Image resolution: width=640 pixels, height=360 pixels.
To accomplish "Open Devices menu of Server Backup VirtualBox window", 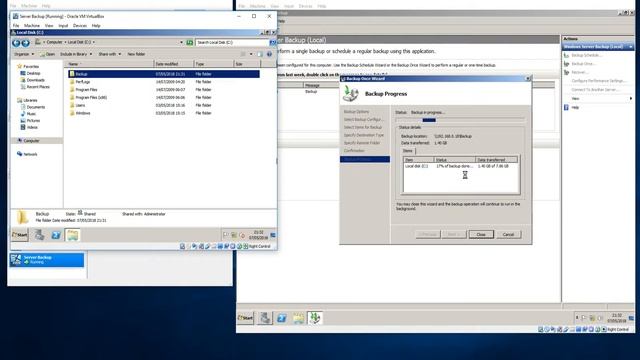I will coord(80,25).
